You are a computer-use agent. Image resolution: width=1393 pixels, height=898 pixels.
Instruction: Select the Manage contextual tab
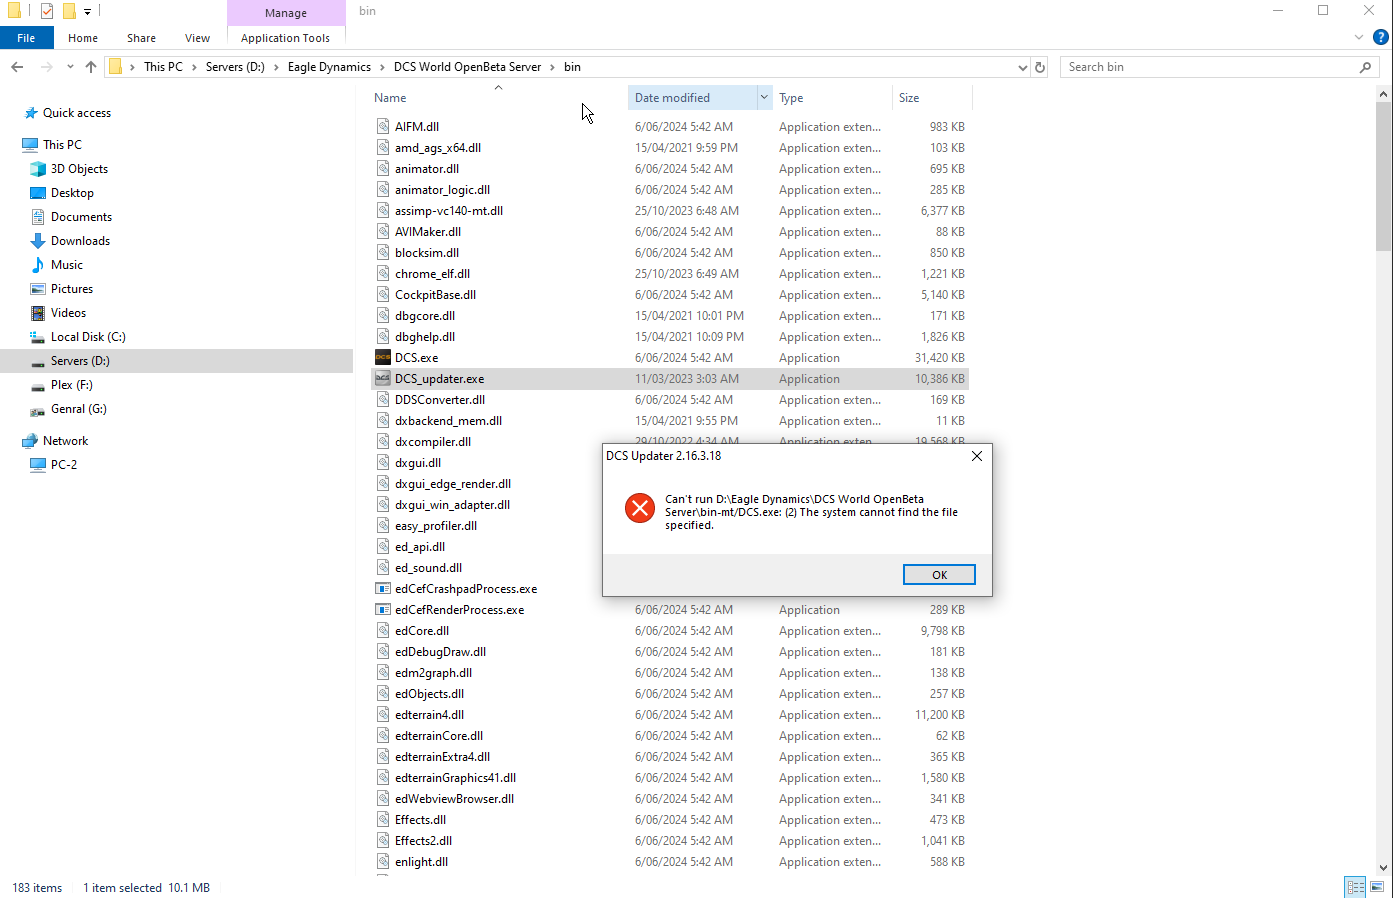click(x=286, y=13)
